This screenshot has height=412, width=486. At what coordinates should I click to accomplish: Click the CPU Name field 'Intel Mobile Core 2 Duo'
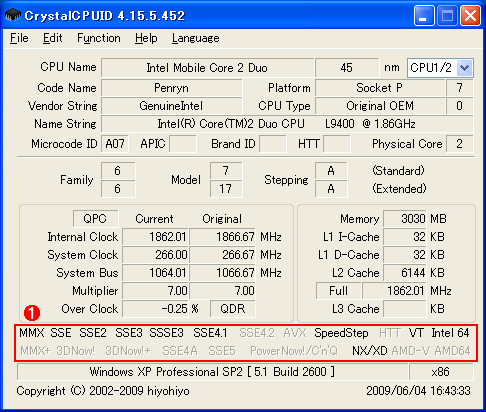coord(207,68)
